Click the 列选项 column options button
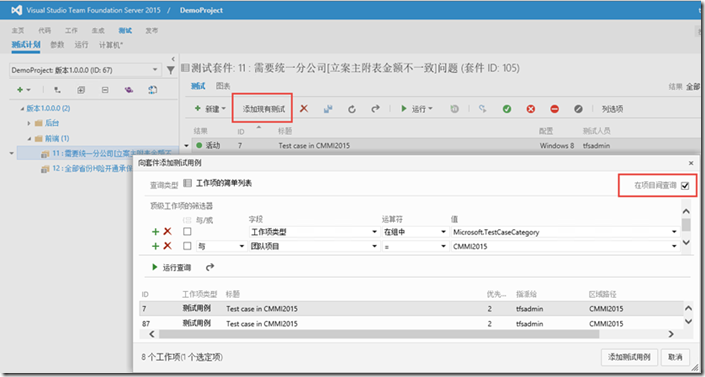The height and width of the screenshot is (377, 705). pyautogui.click(x=612, y=109)
